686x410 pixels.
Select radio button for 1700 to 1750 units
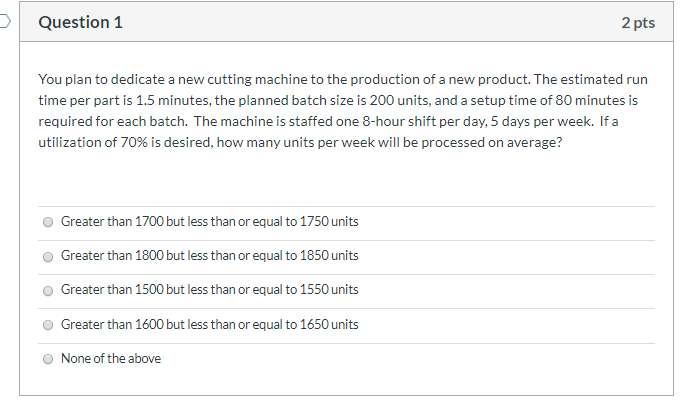point(48,222)
